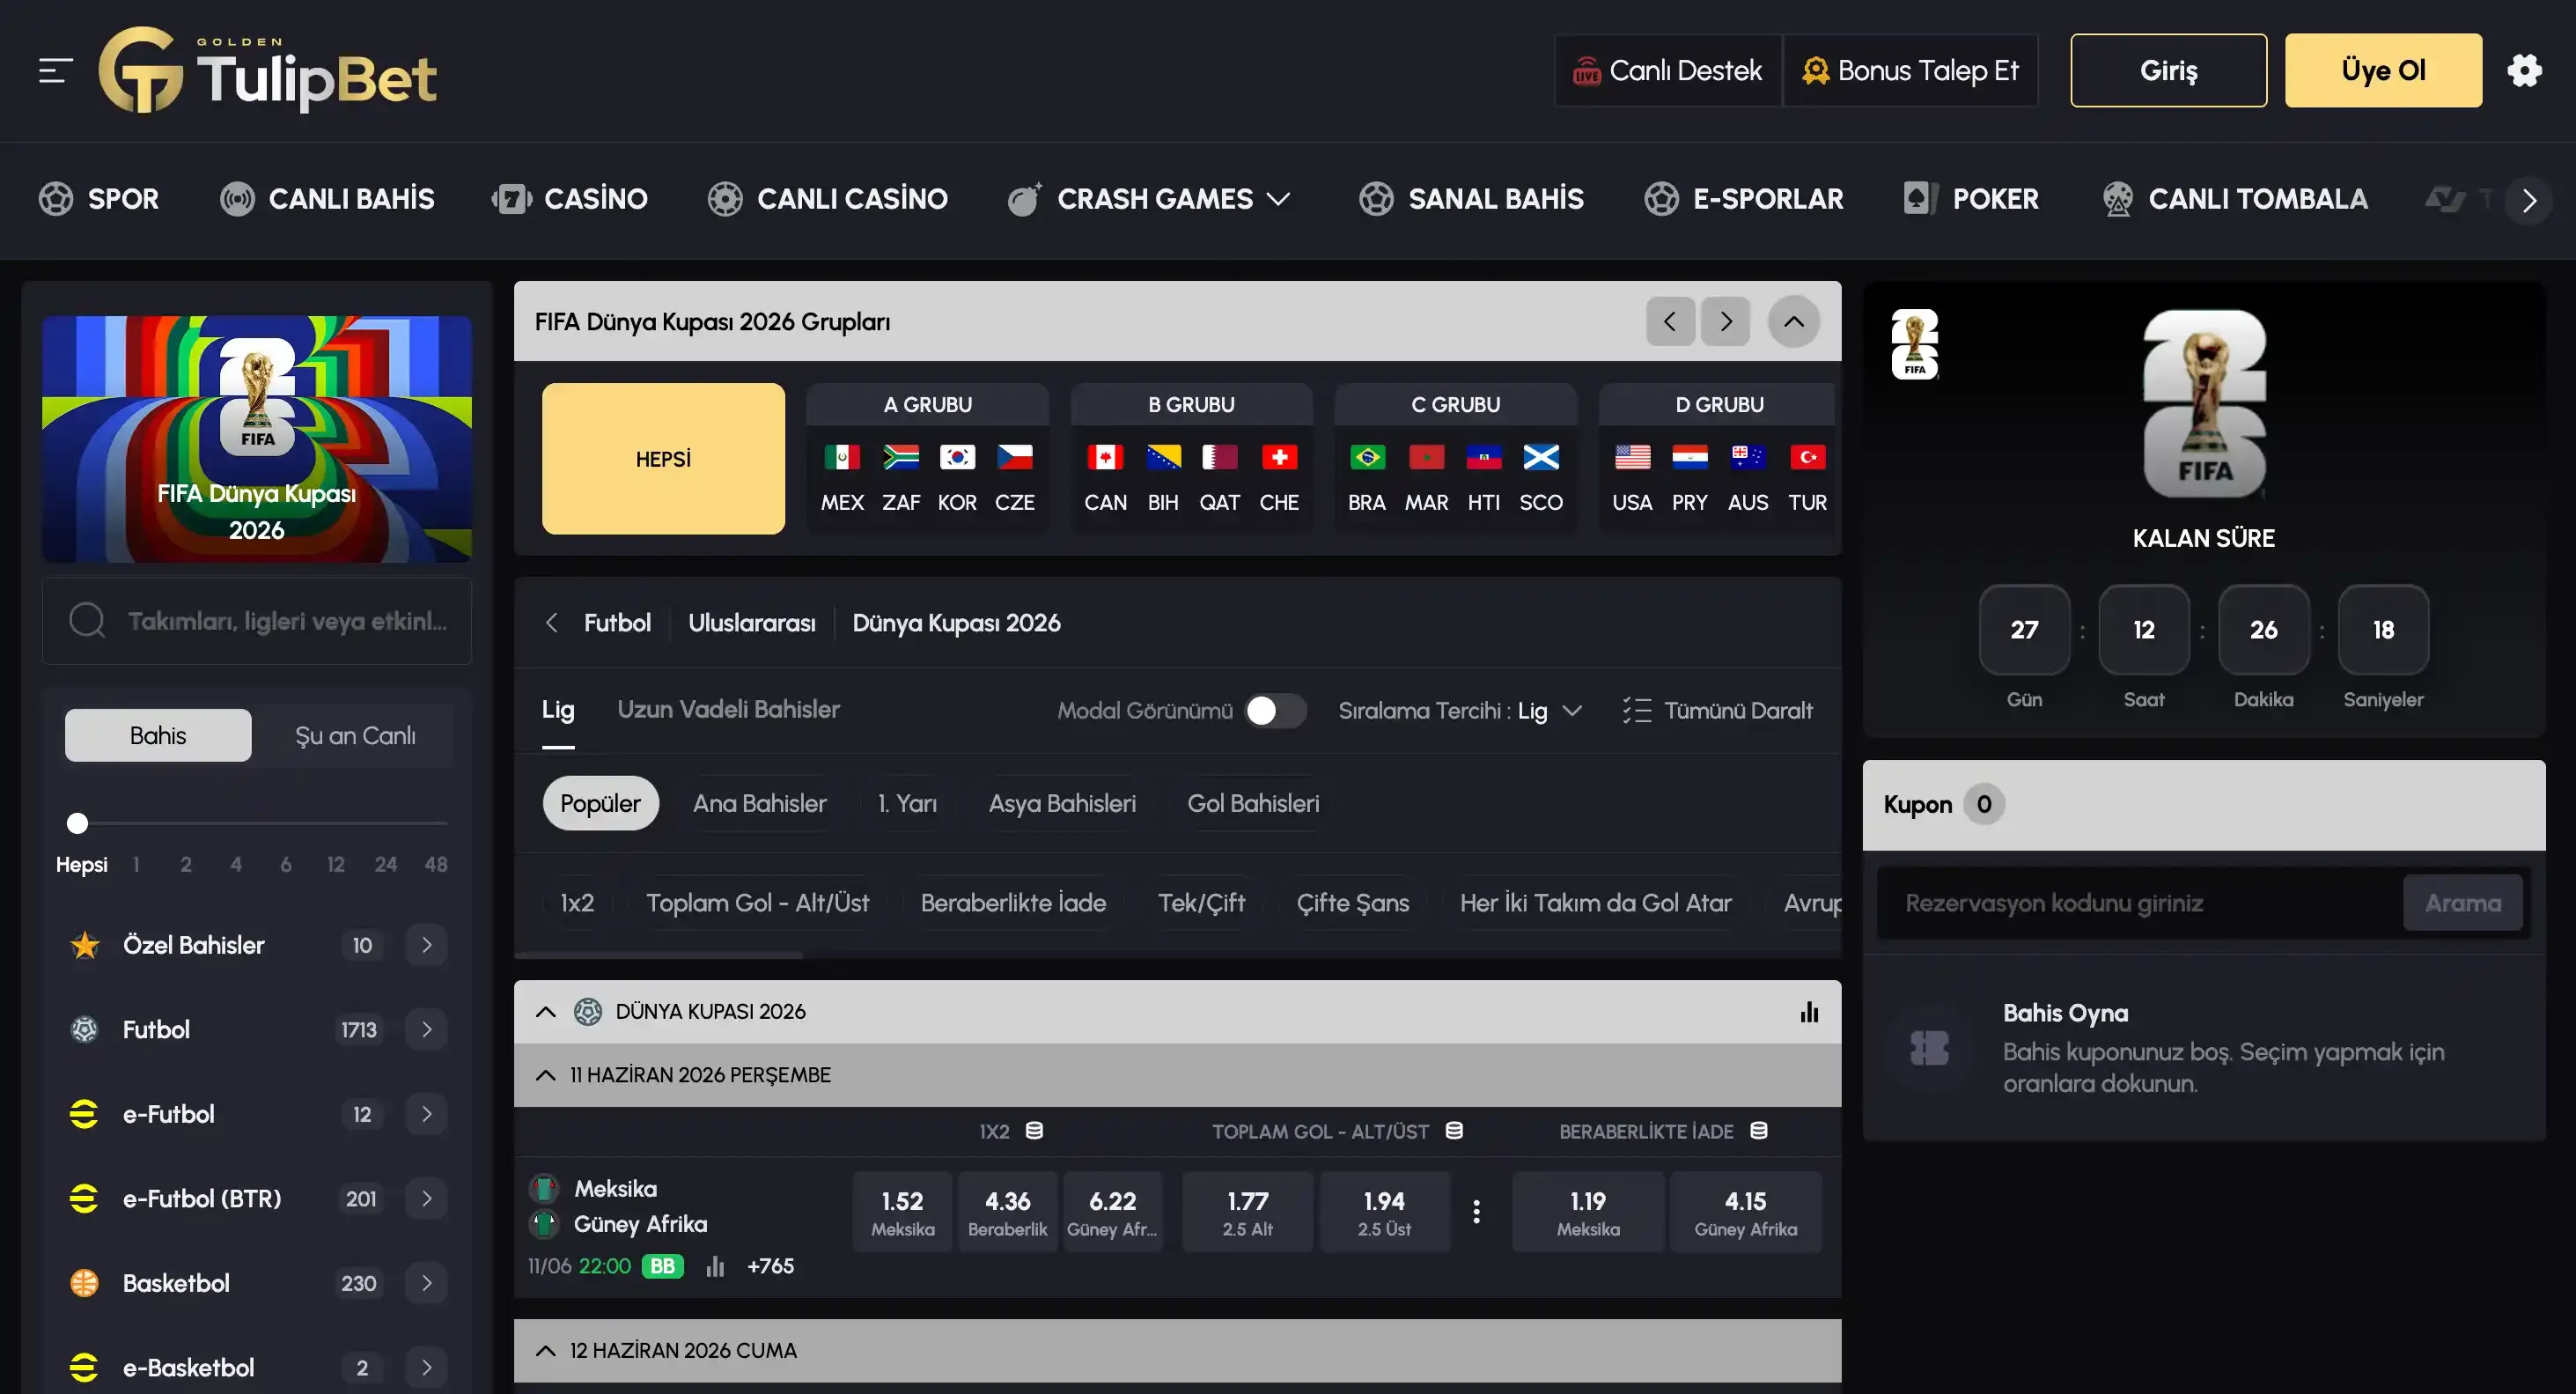The image size is (2576, 1394).
Task: Collapse the FIFA groups panel
Action: coord(1794,321)
